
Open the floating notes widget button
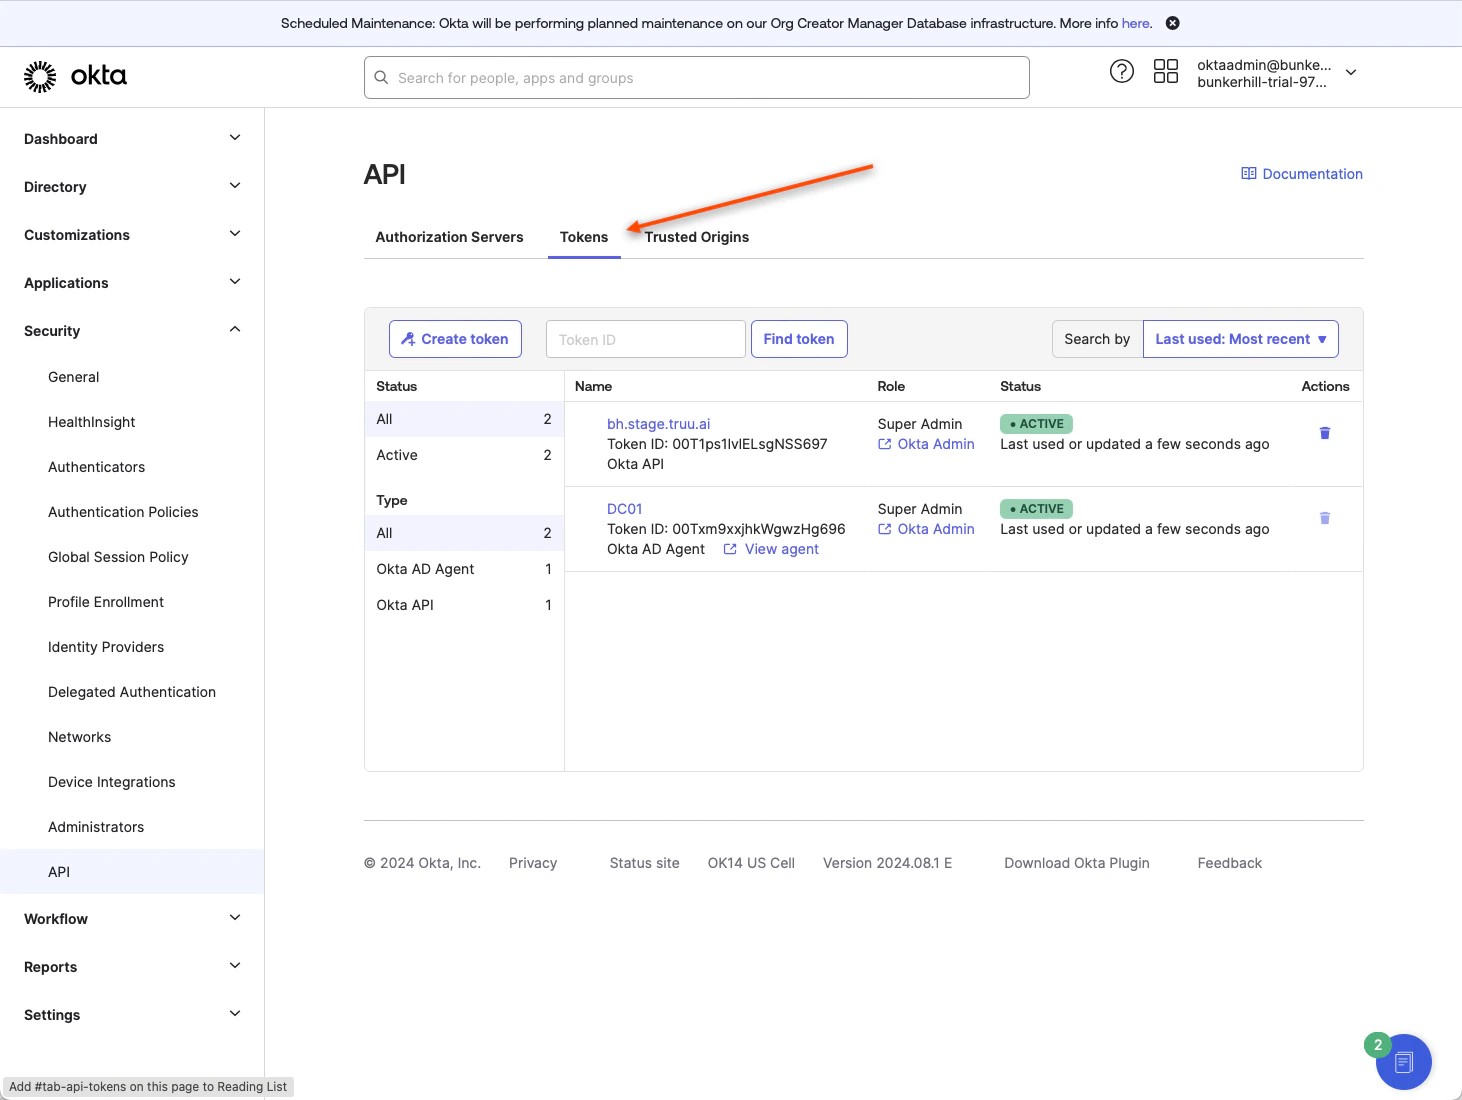coord(1403,1062)
